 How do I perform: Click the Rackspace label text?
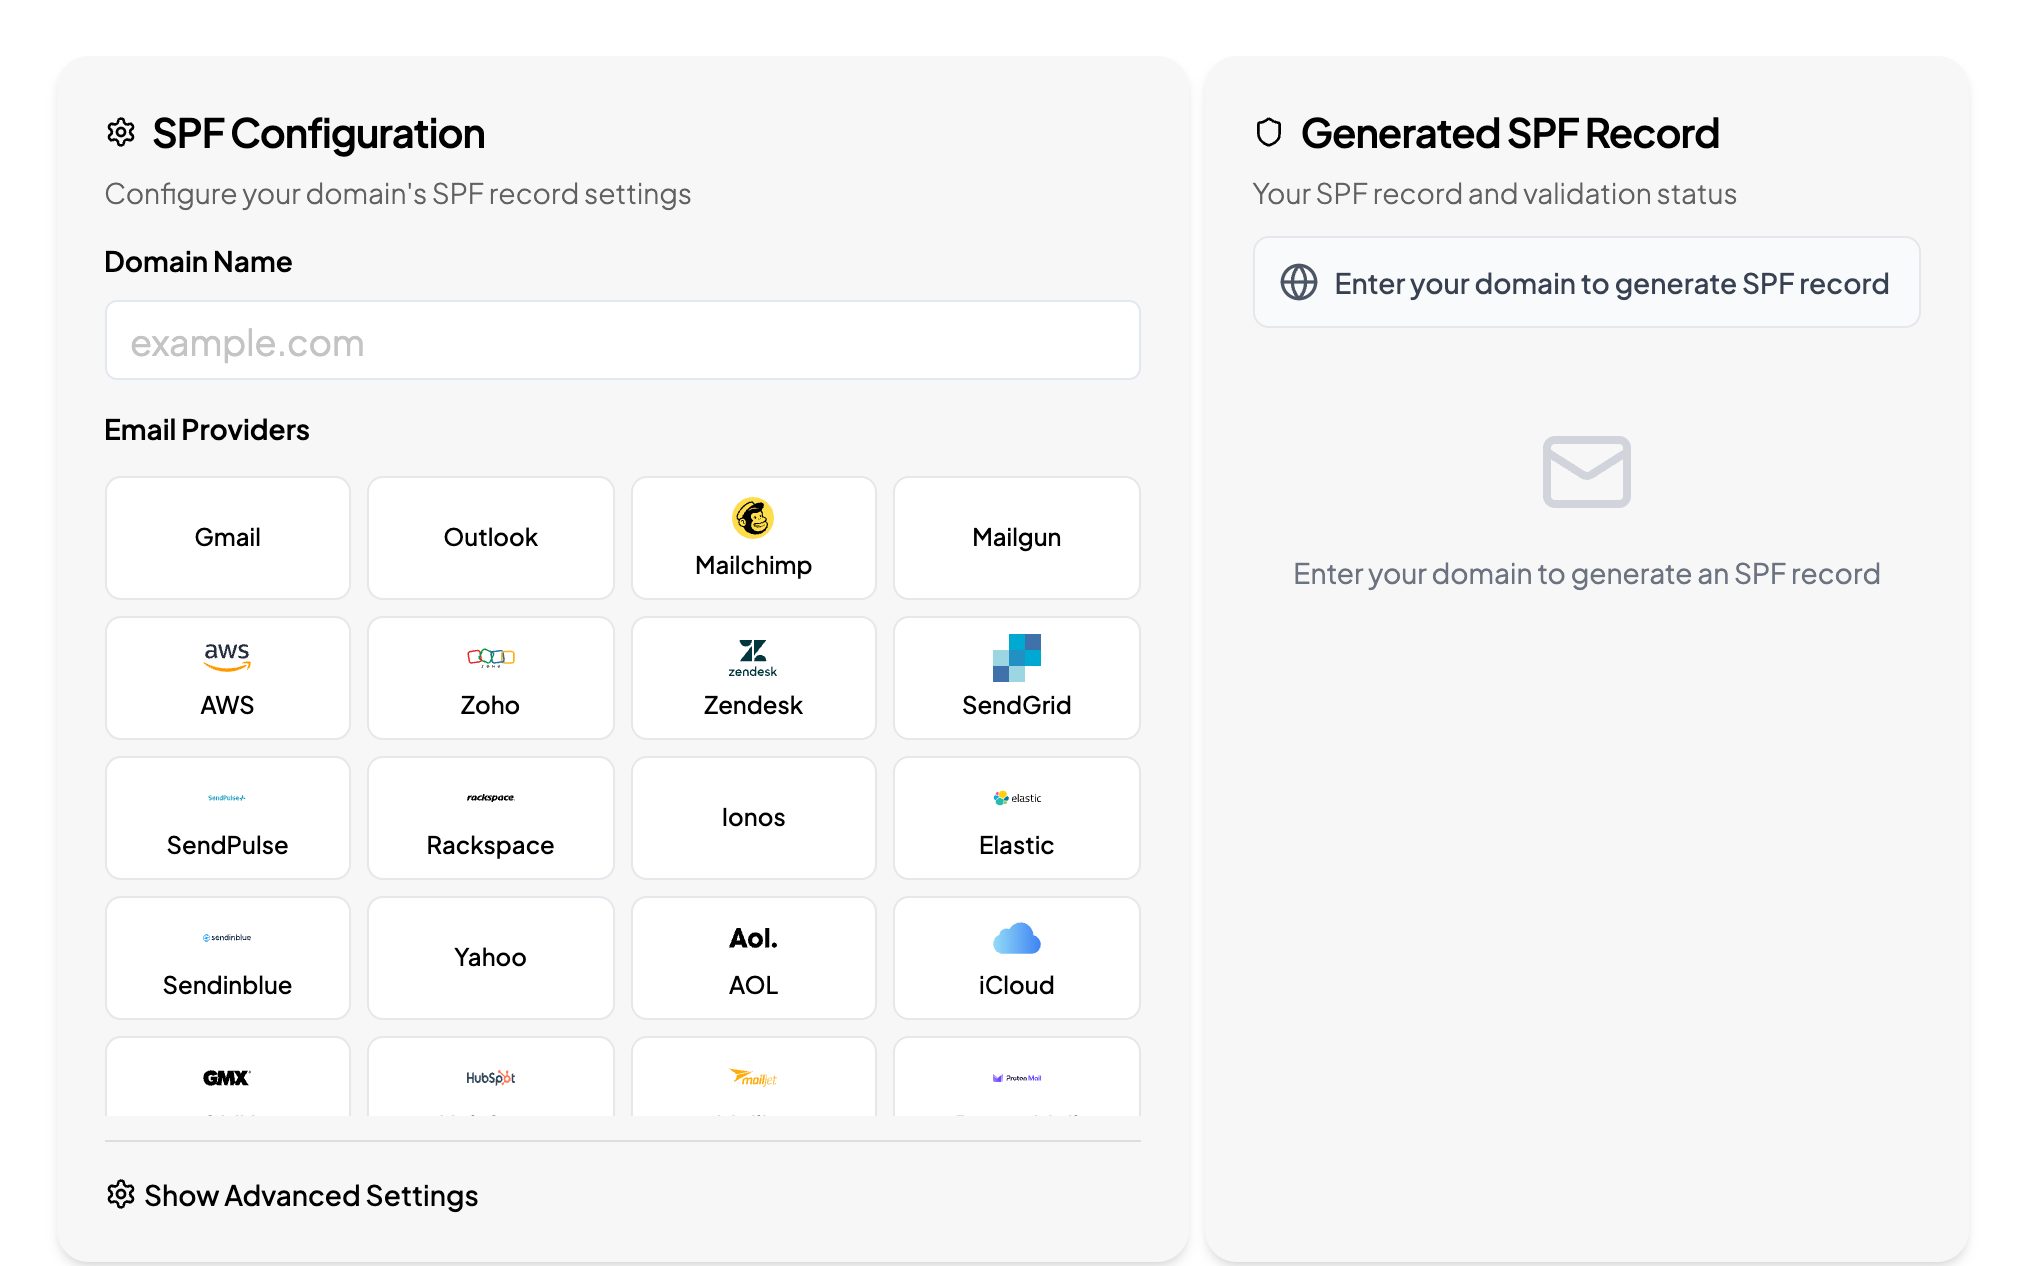click(x=490, y=846)
